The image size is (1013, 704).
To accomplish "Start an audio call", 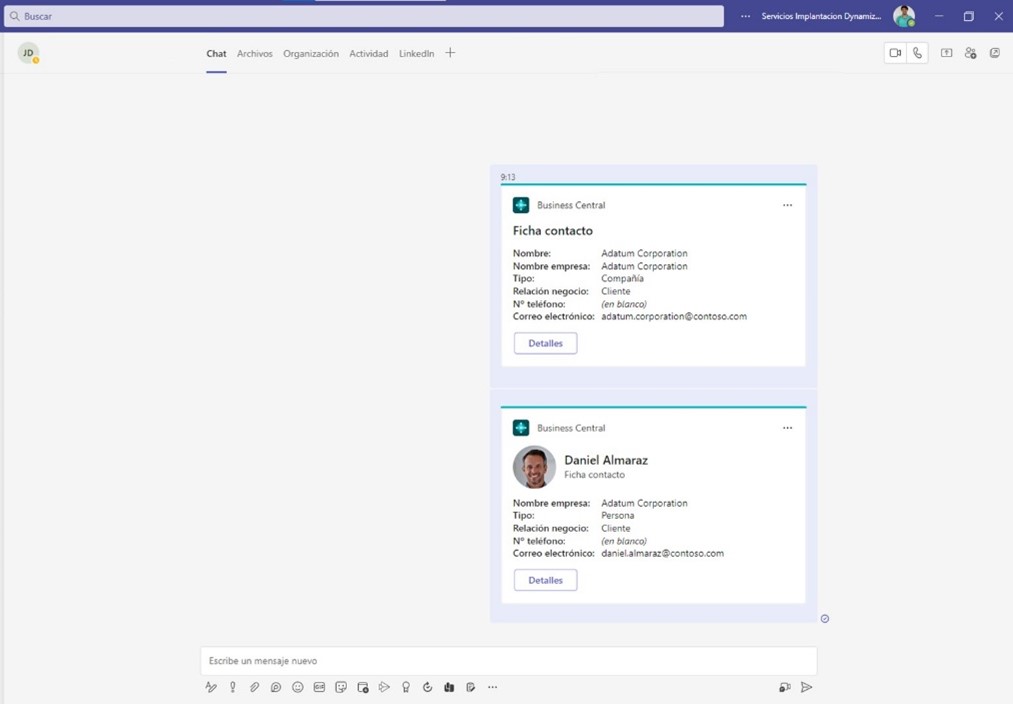I will pyautogui.click(x=917, y=53).
